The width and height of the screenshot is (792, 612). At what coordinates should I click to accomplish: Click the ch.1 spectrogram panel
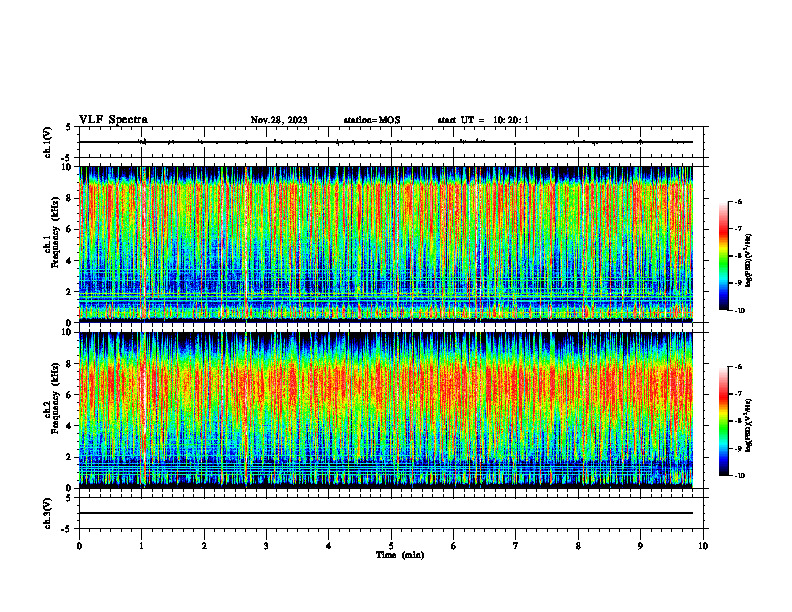tap(386, 244)
